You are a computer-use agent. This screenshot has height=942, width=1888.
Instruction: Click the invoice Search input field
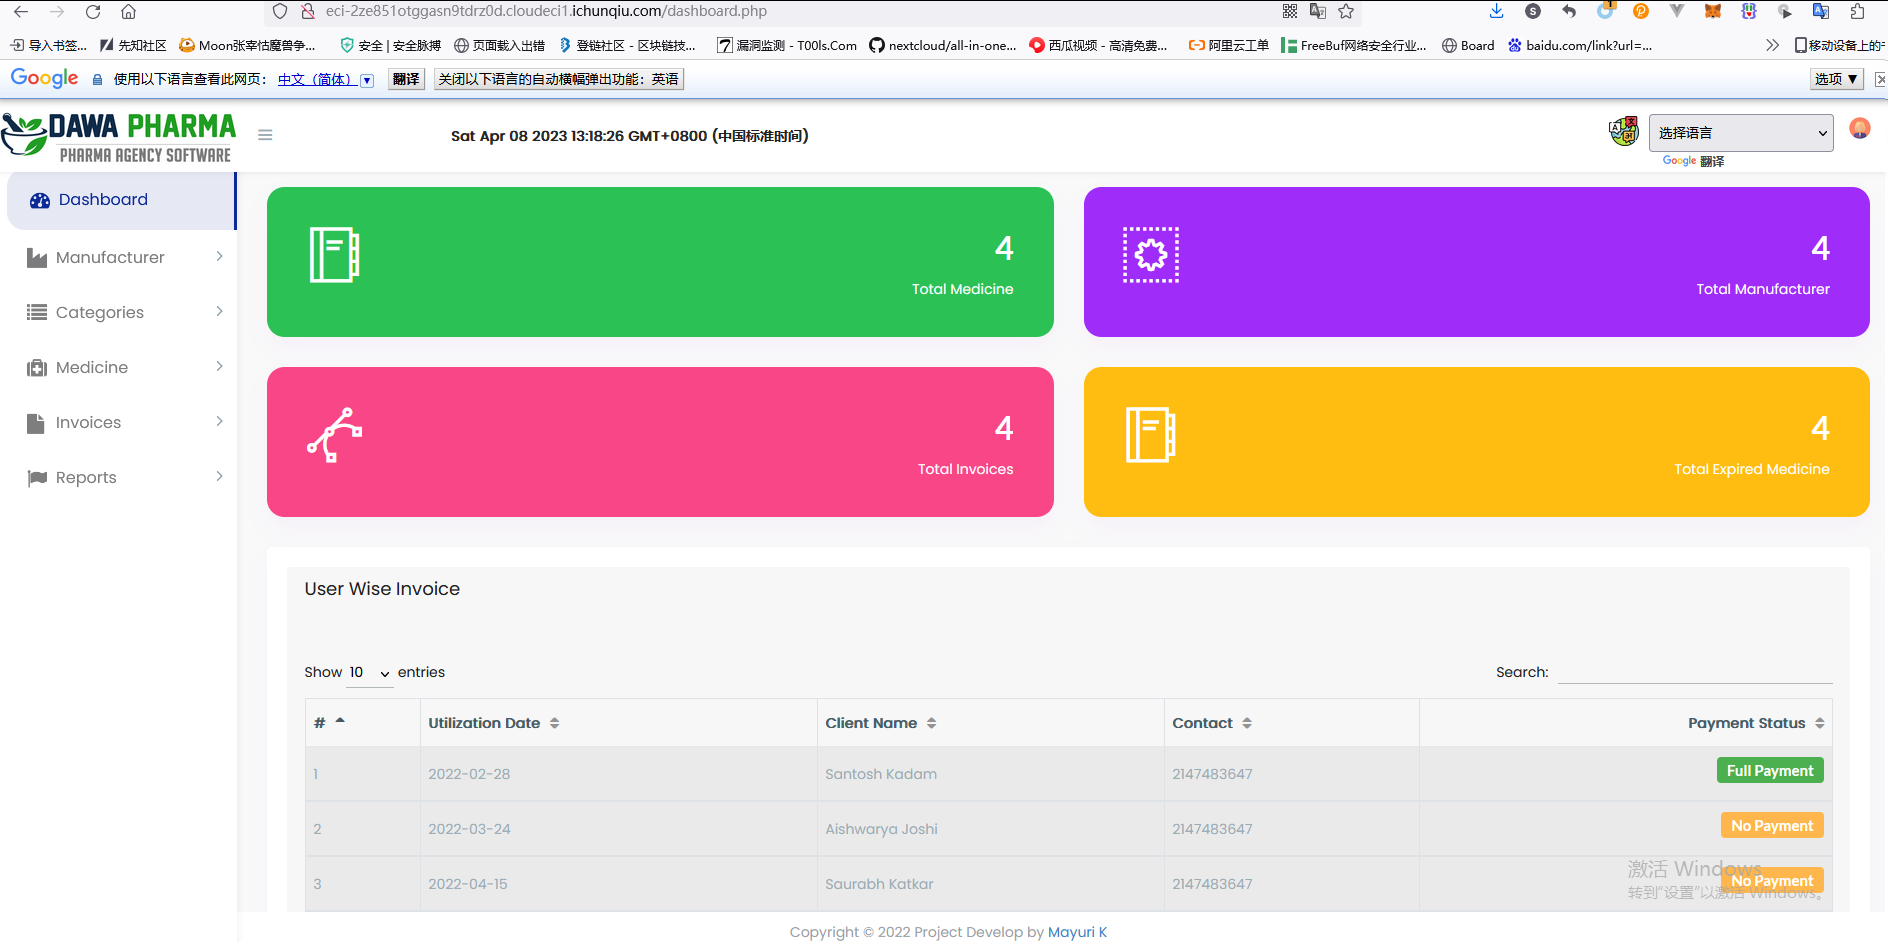click(1695, 672)
